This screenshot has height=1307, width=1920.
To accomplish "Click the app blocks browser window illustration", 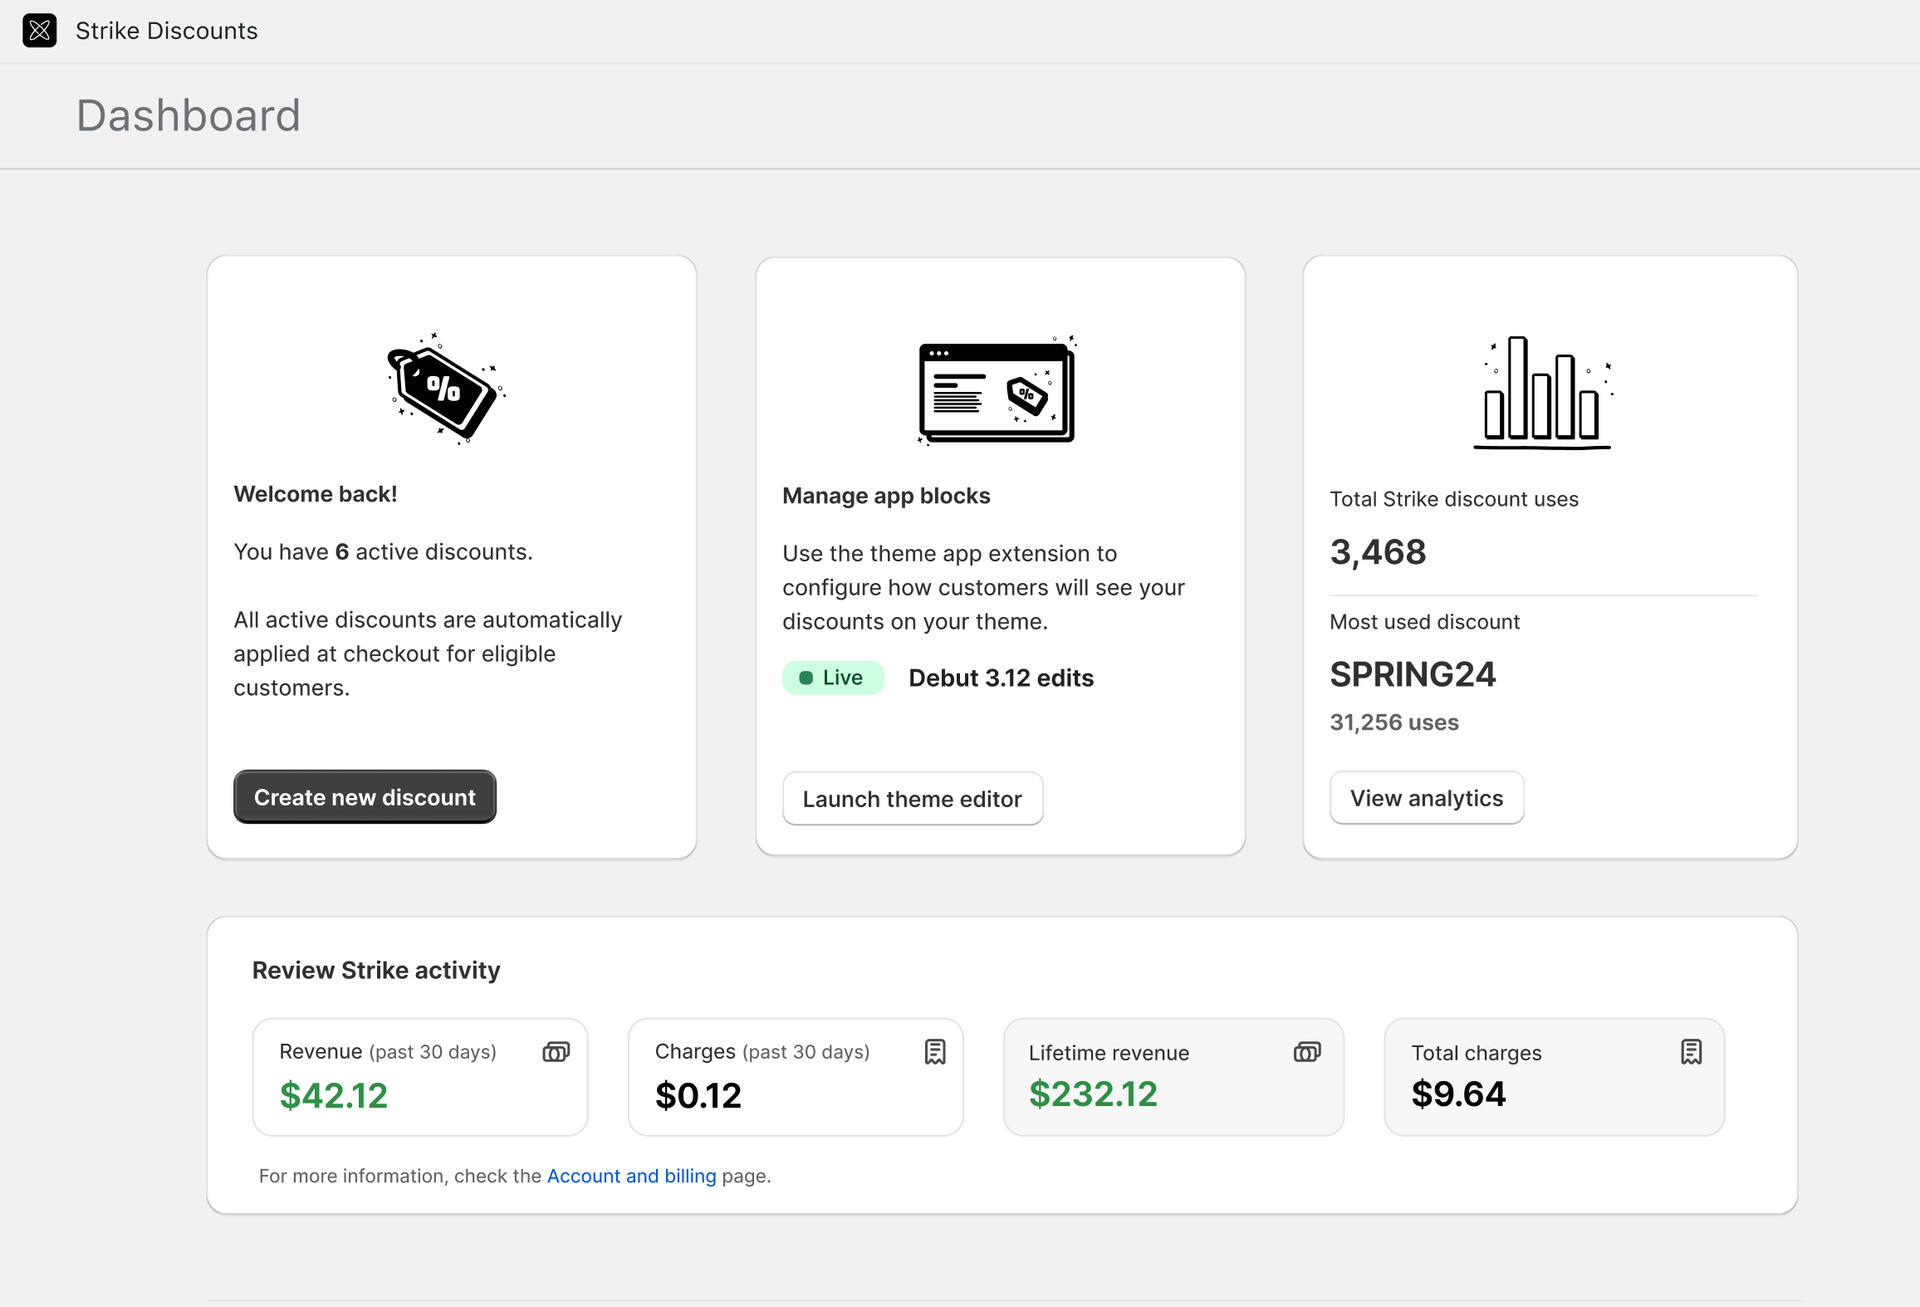I will coord(996,391).
